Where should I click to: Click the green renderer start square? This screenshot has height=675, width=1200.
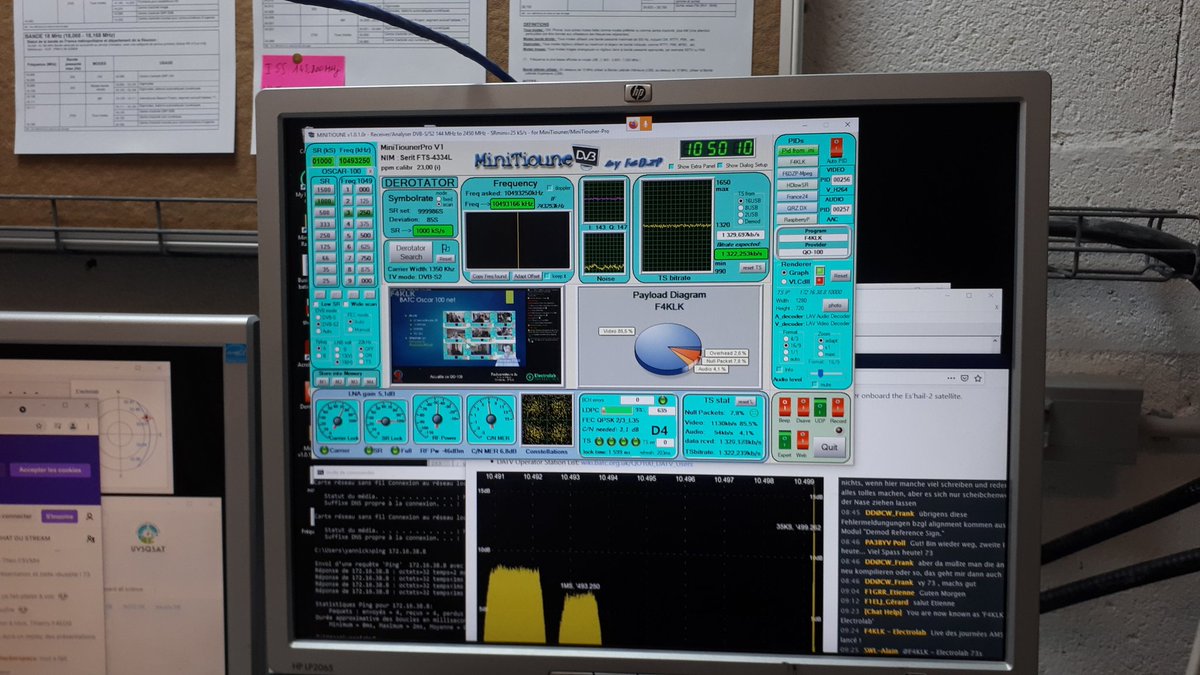click(819, 271)
